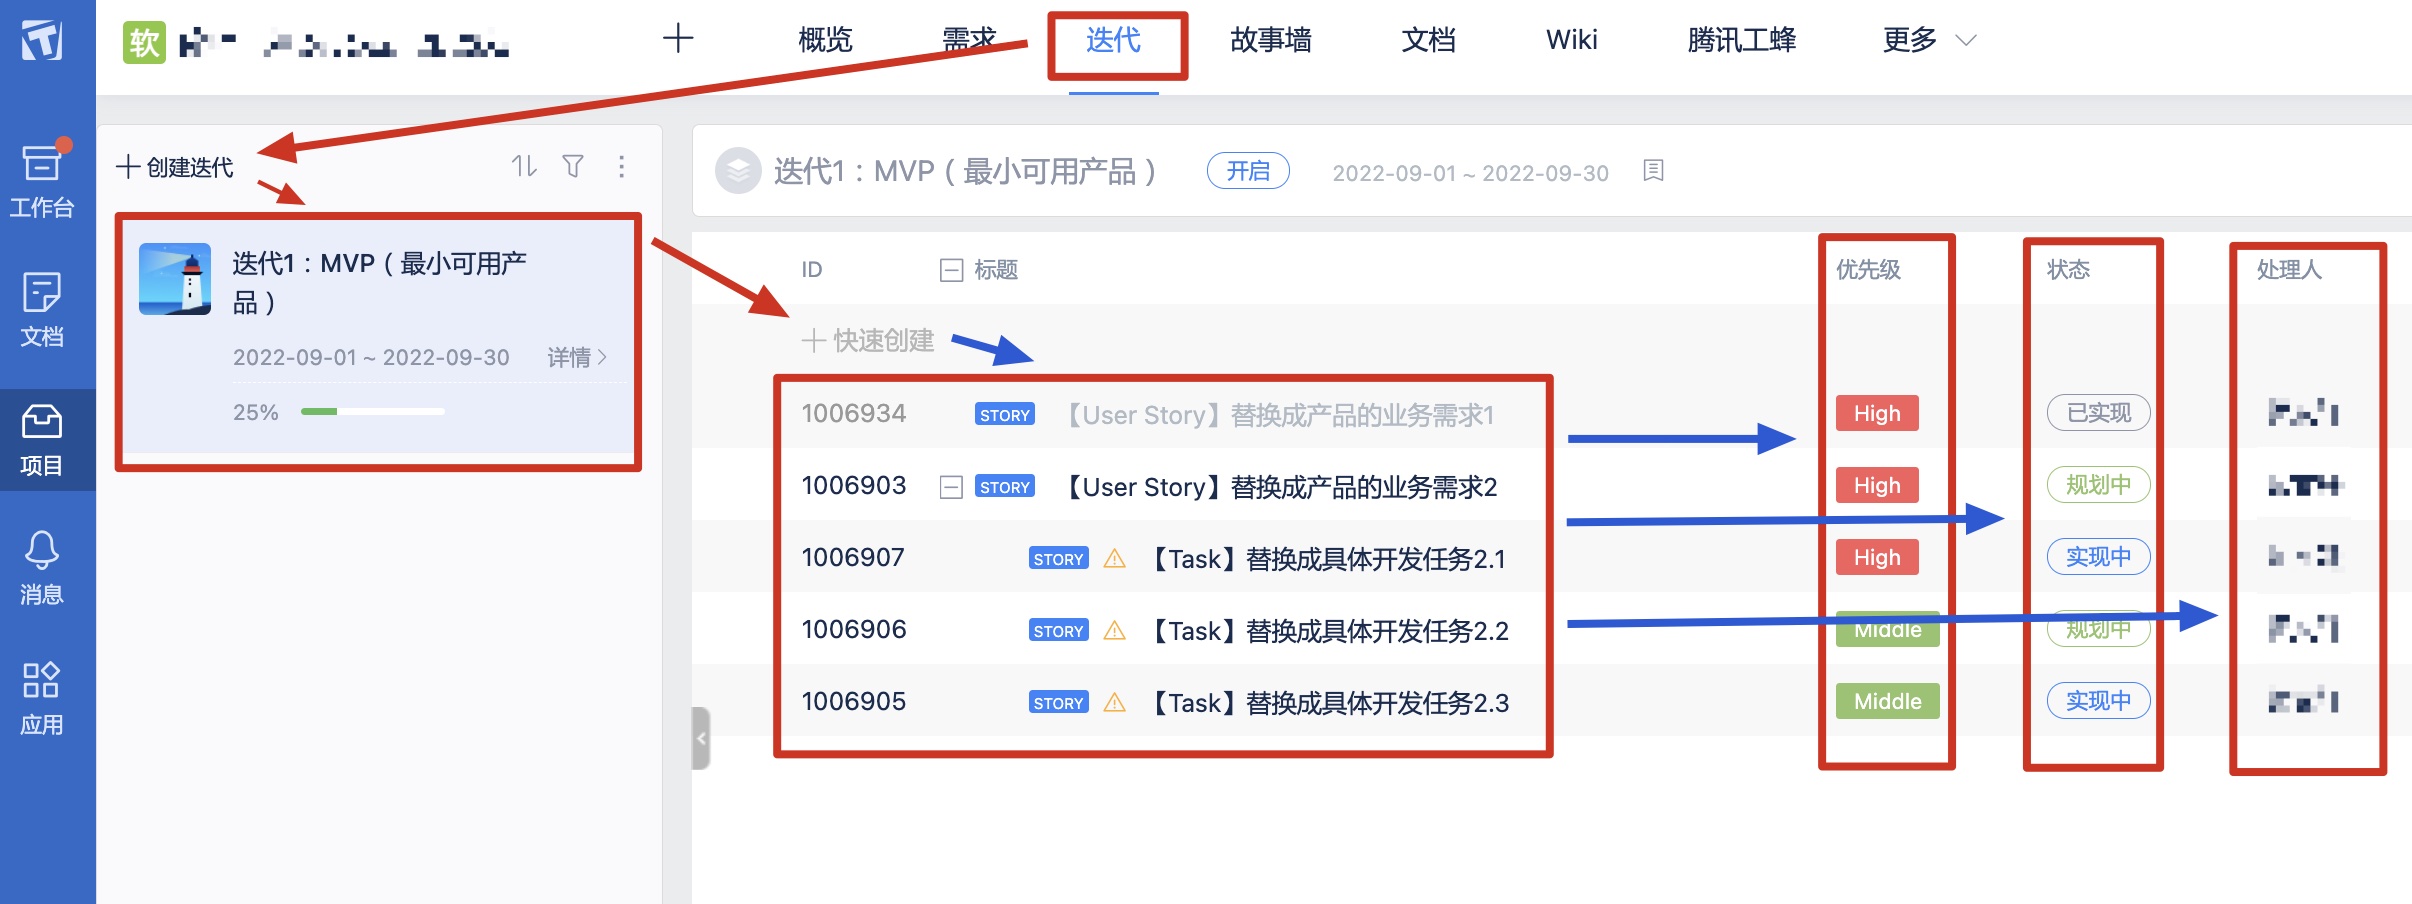Click the iteration title 迭代1：MVP in header

pos(964,171)
